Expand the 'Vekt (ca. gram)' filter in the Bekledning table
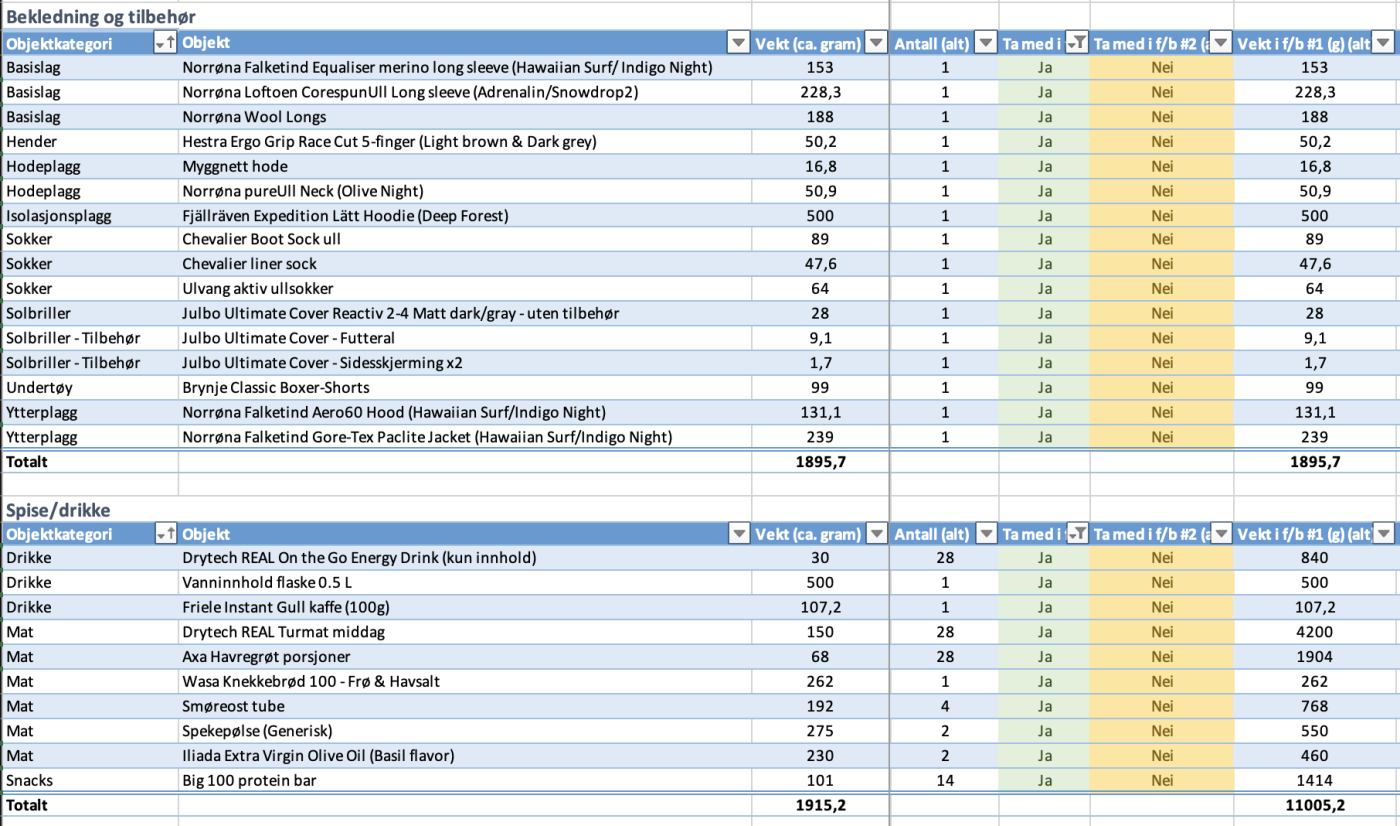The image size is (1400, 826). click(875, 43)
